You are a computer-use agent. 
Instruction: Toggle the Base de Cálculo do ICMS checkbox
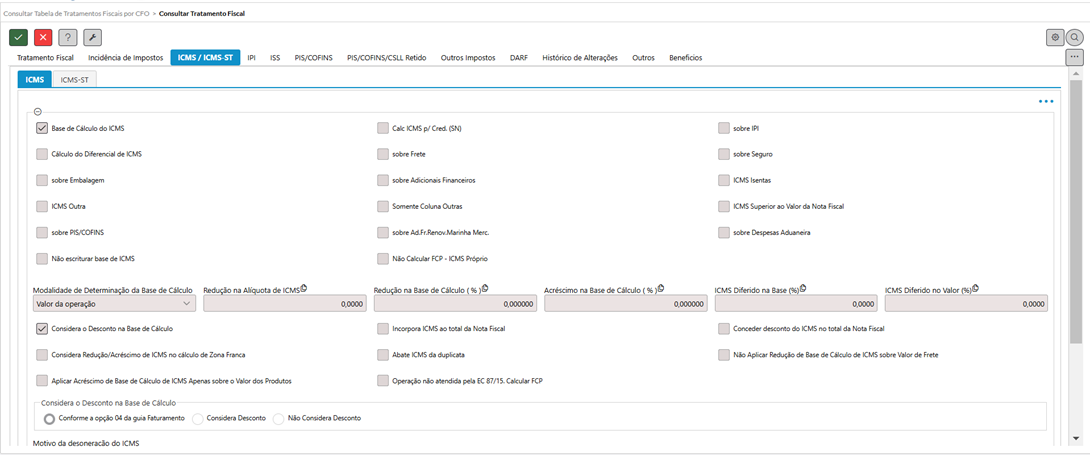(x=42, y=128)
